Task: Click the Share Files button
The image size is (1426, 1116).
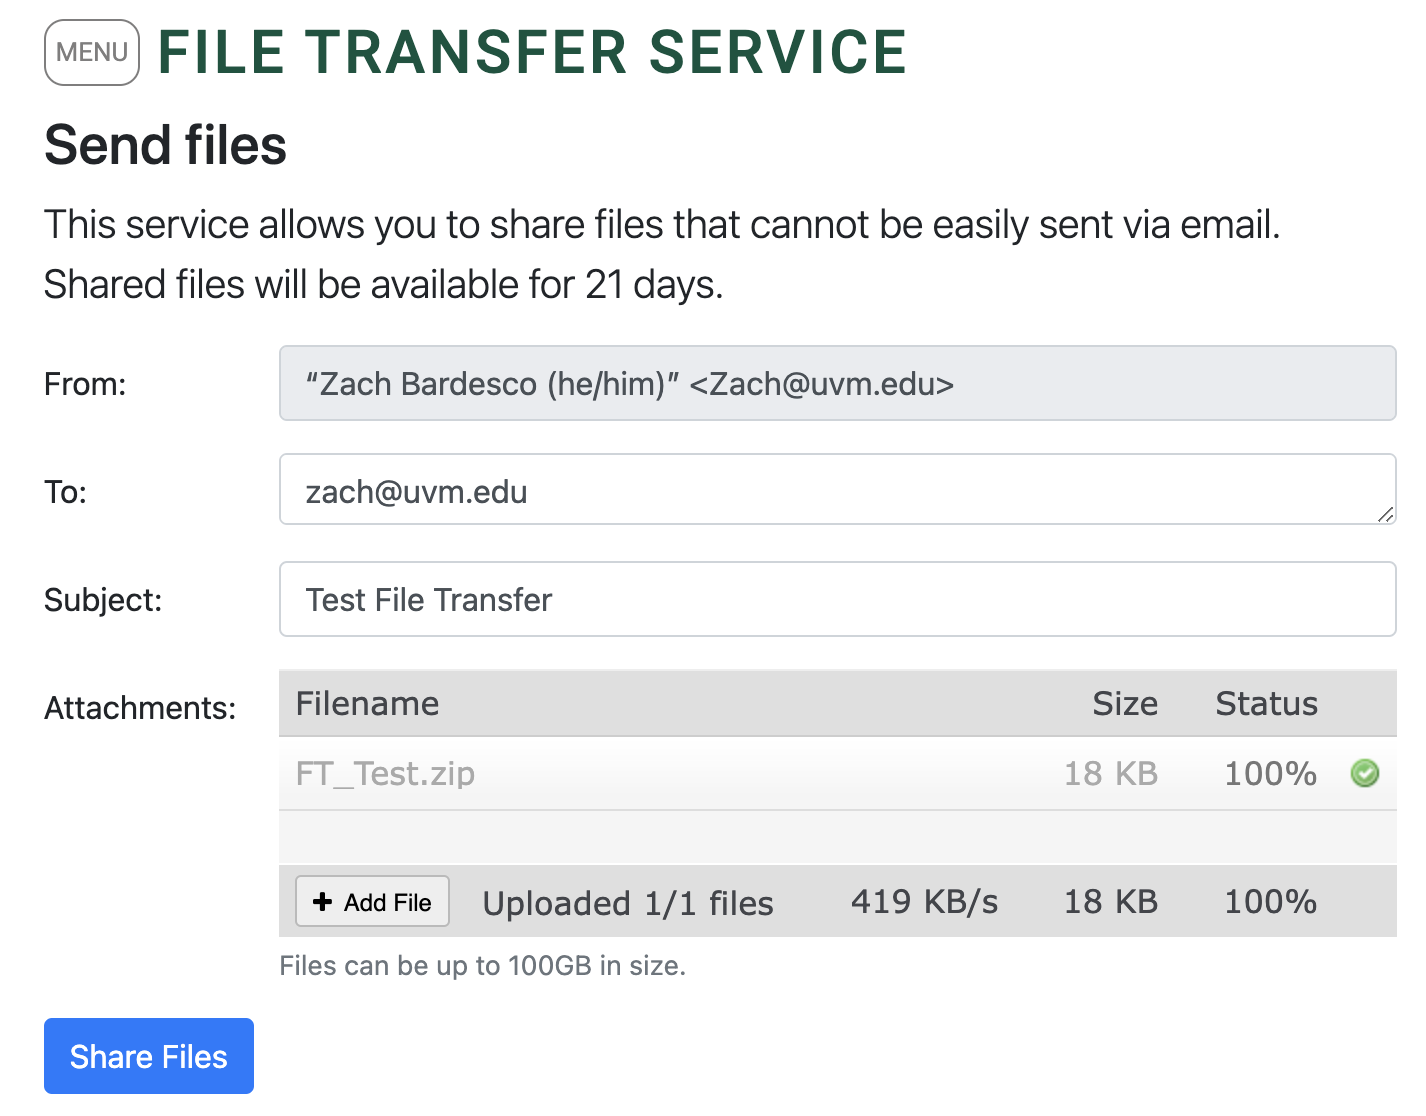Action: pos(149,1056)
